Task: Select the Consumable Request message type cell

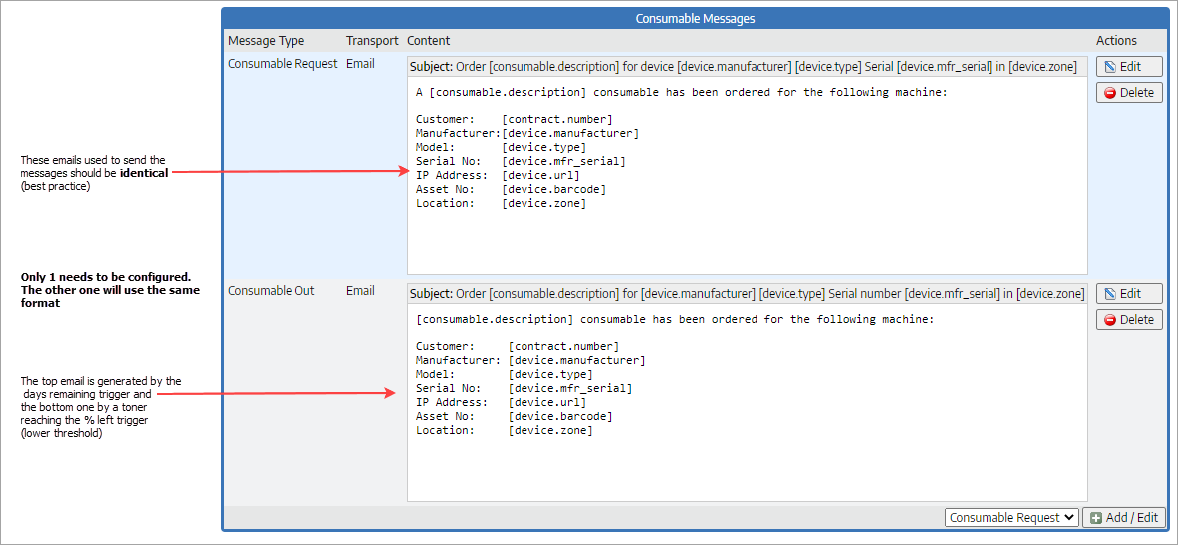Action: click(281, 64)
